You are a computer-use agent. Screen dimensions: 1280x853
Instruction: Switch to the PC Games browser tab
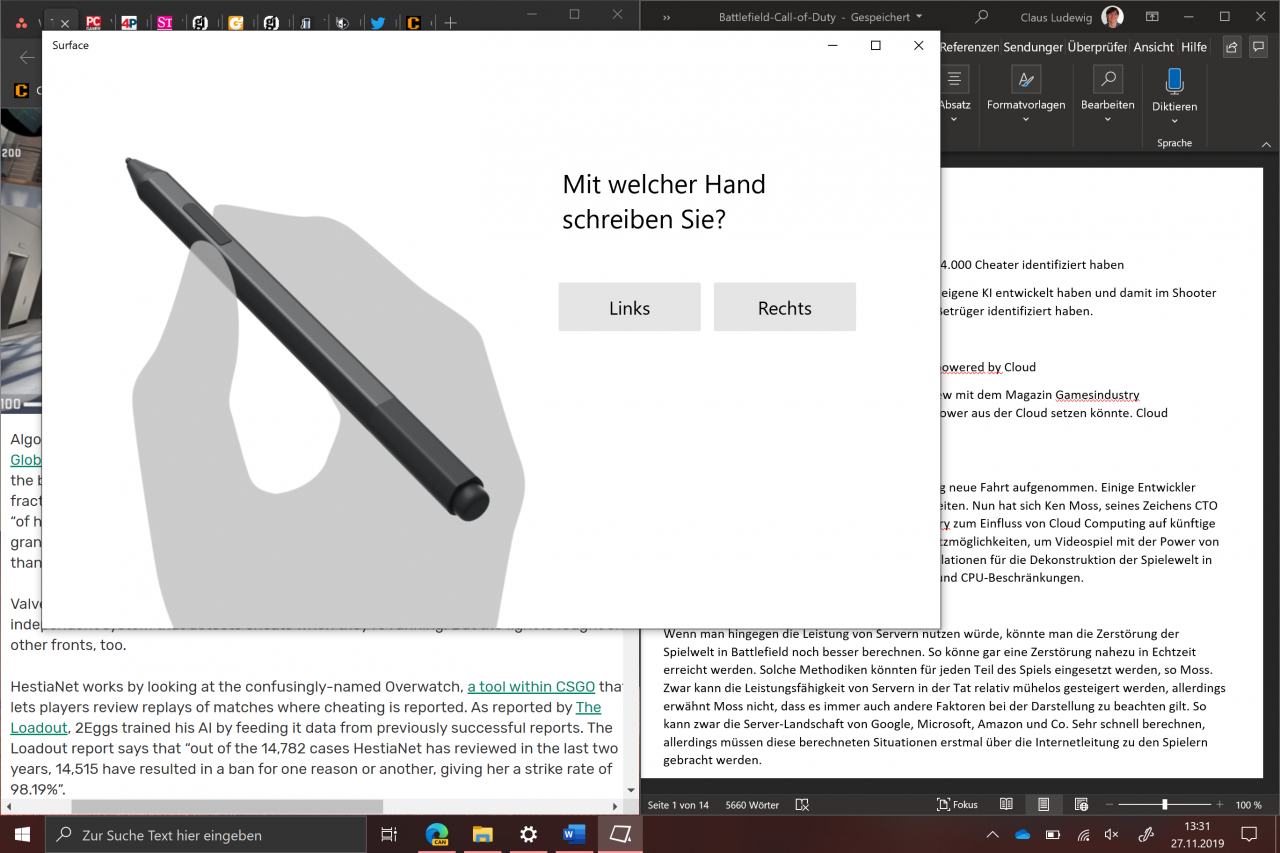point(93,22)
